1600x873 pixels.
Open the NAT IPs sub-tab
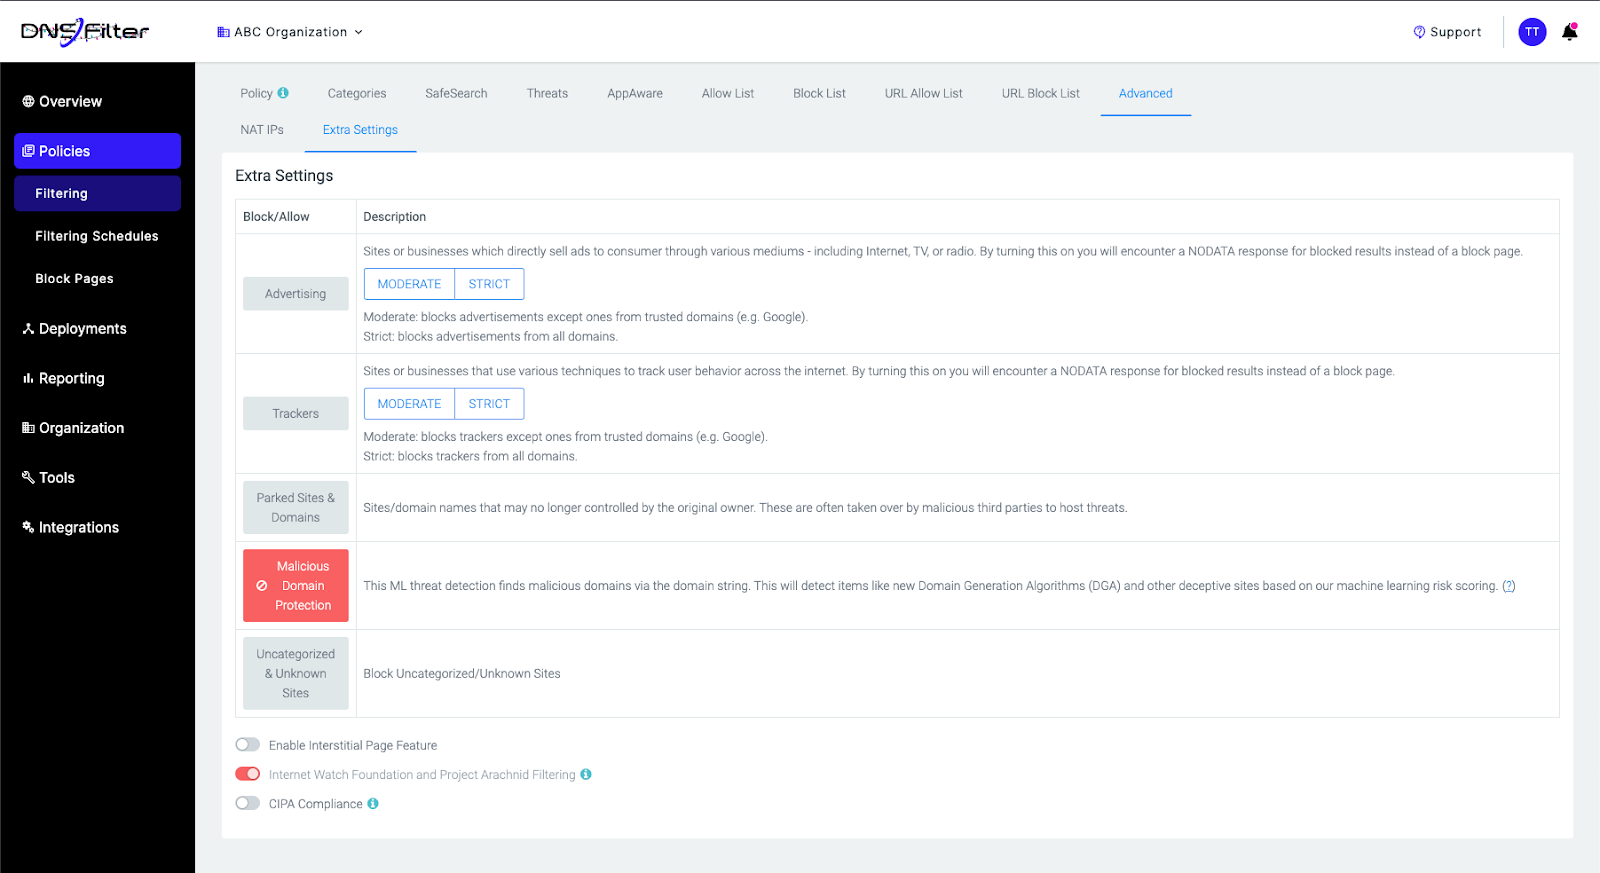click(x=262, y=130)
